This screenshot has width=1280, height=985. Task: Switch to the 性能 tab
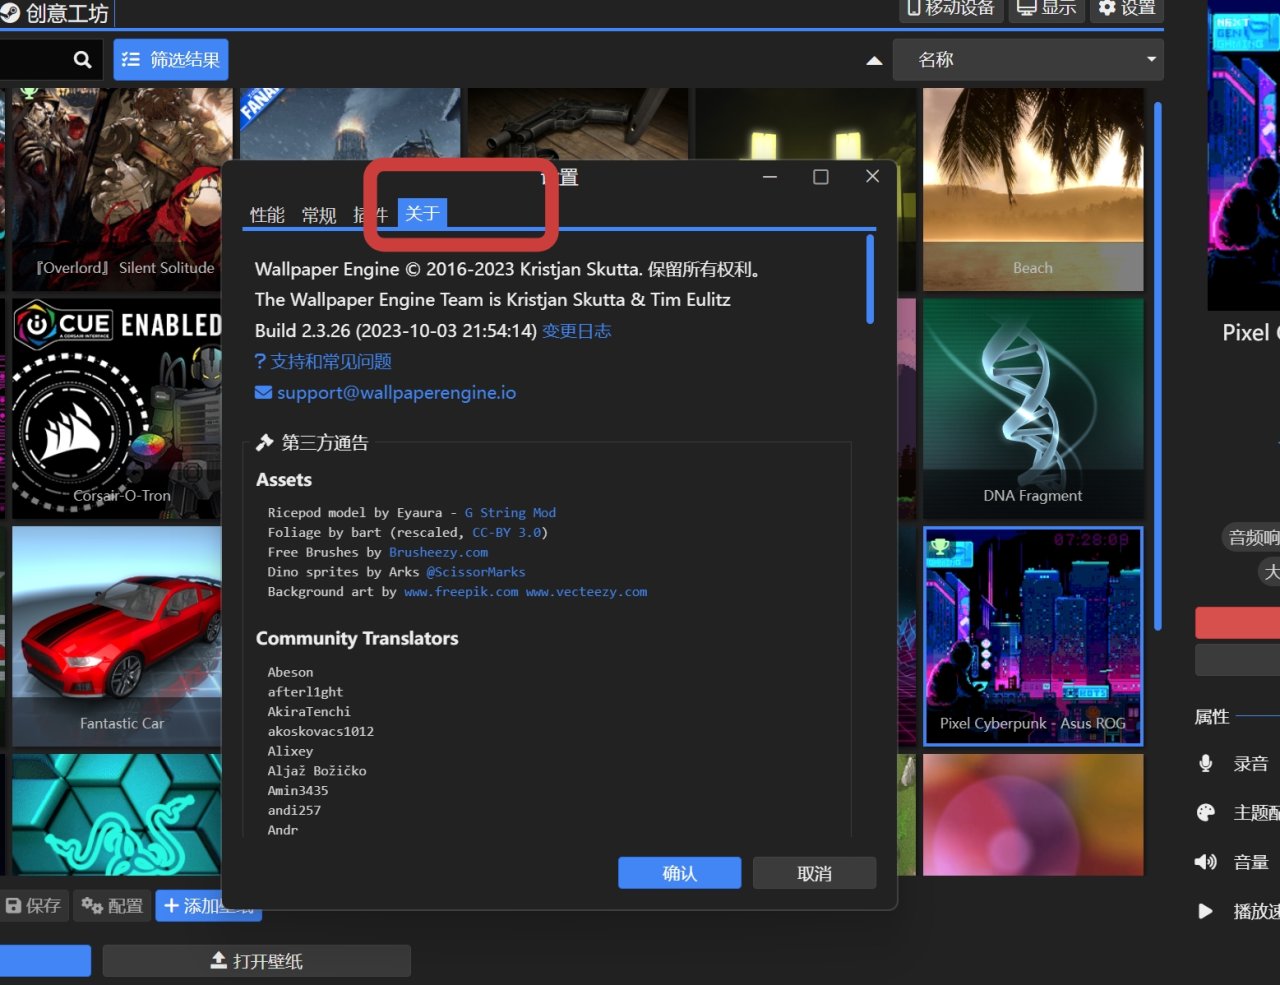267,215
